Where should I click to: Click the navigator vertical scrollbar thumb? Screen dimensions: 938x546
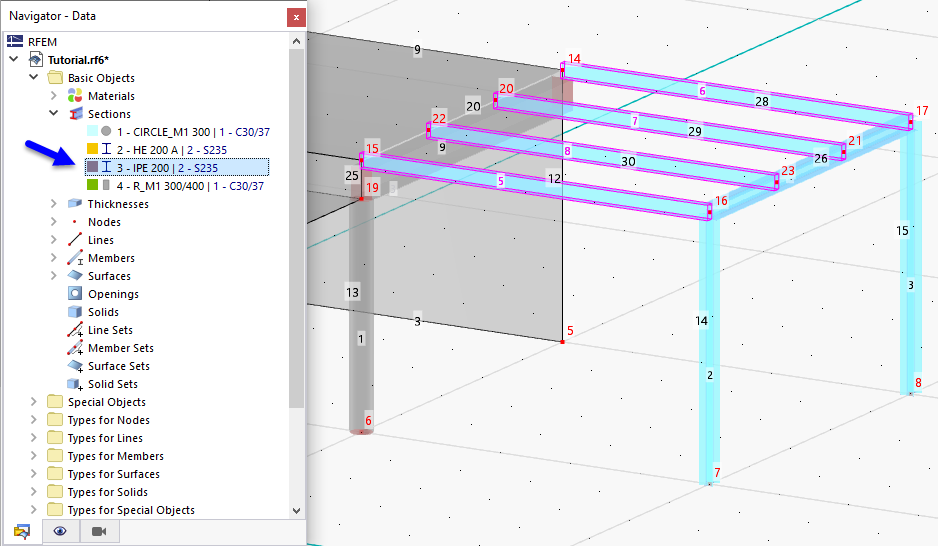coord(296,228)
